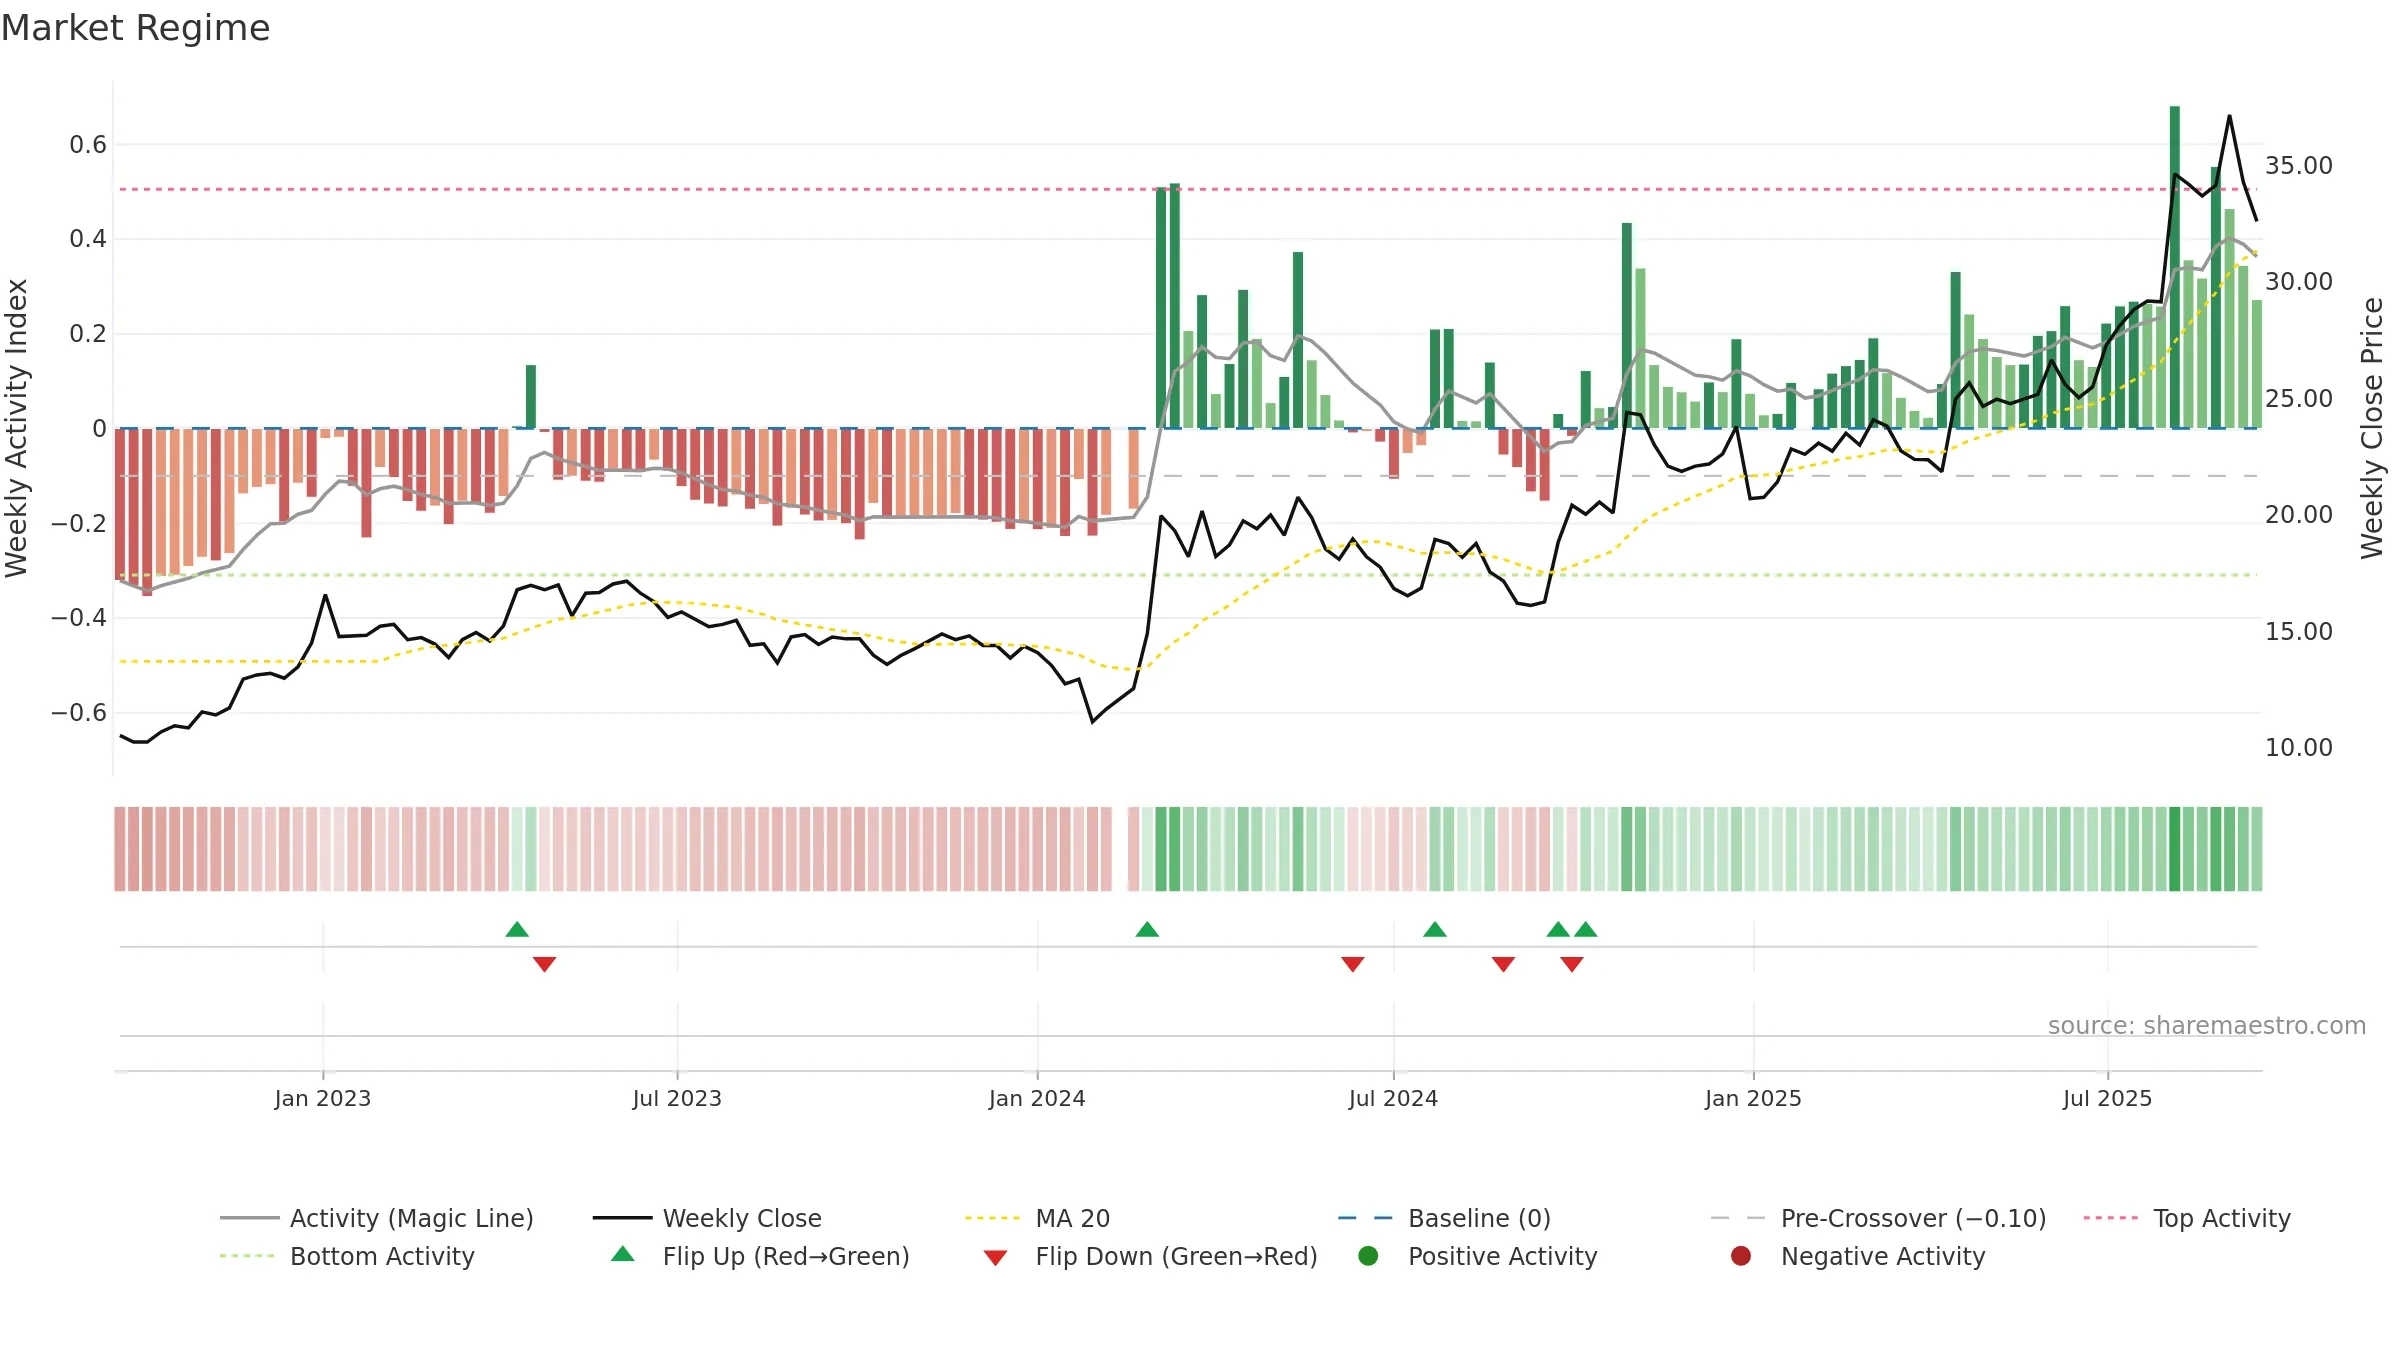The height and width of the screenshot is (1350, 2400).
Task: Click the Flip Down legend red triangle
Action: [995, 1258]
